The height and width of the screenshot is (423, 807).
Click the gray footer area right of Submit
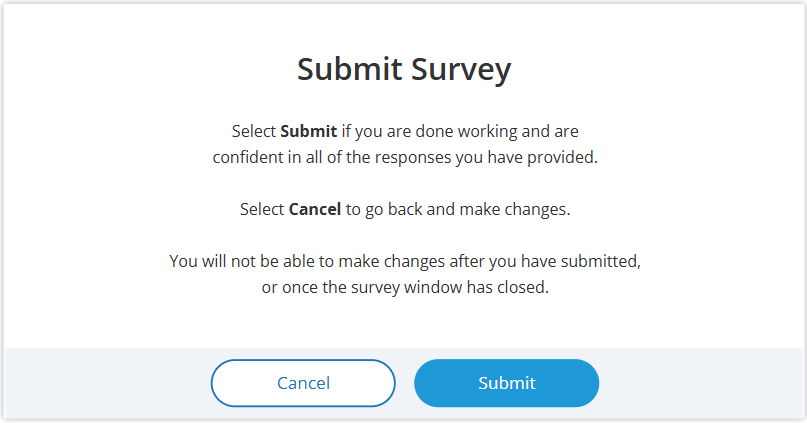click(x=700, y=383)
